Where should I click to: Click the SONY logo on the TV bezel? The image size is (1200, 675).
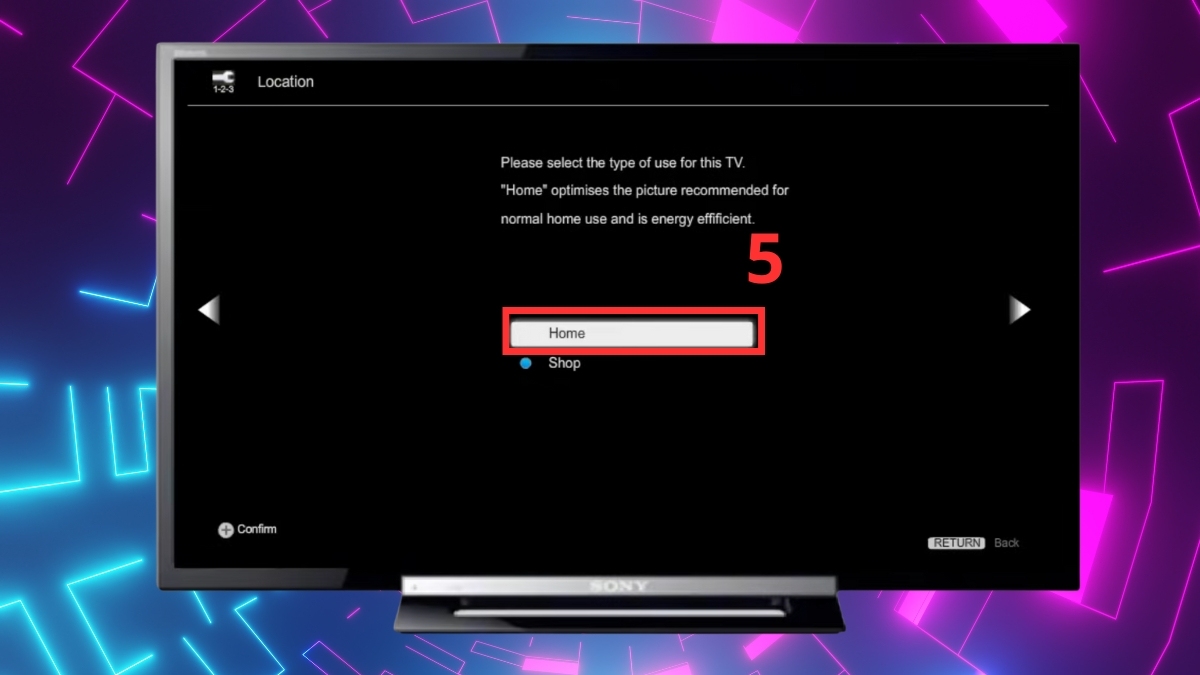[x=619, y=586]
